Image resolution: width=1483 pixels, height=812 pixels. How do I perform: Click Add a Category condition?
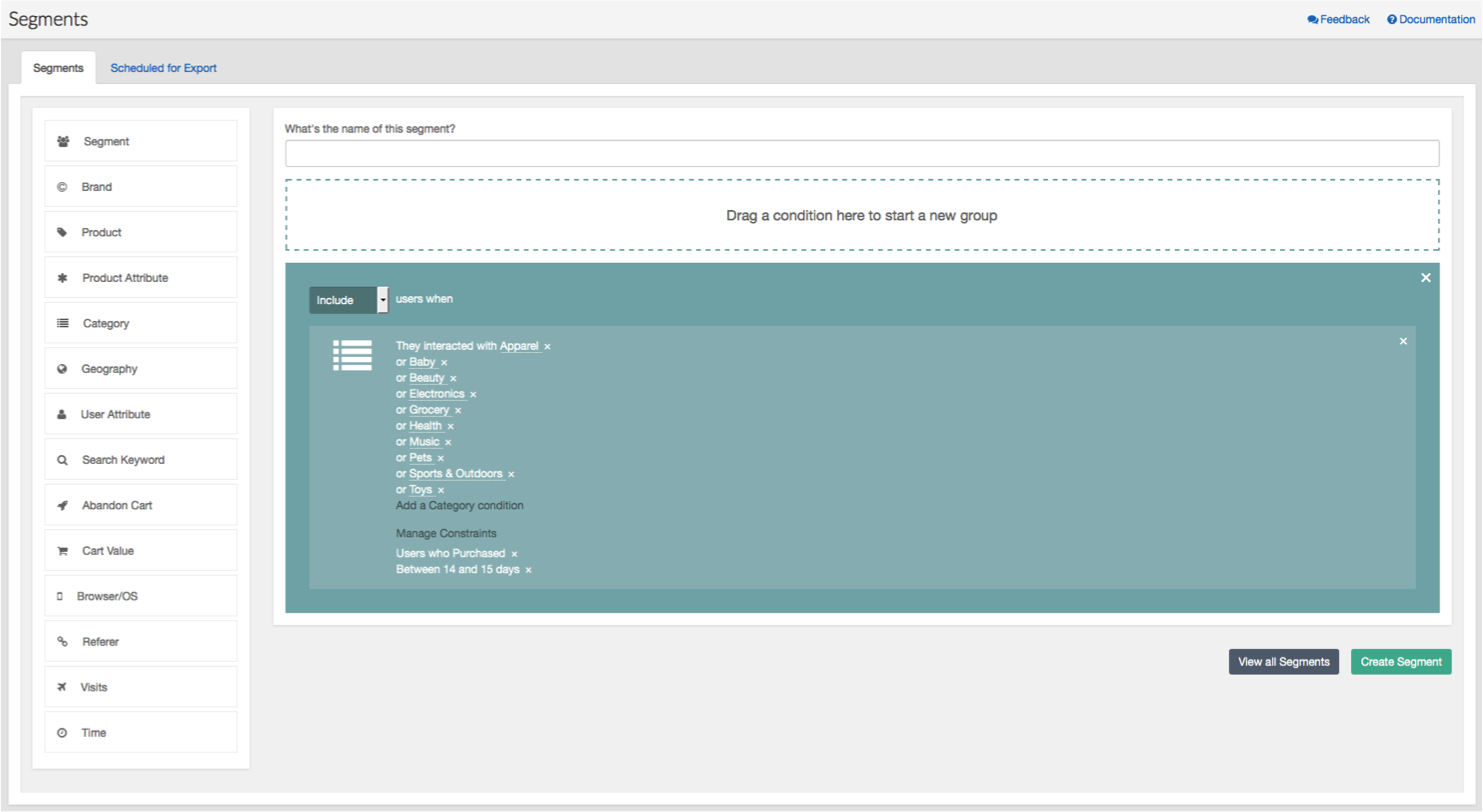tap(460, 506)
